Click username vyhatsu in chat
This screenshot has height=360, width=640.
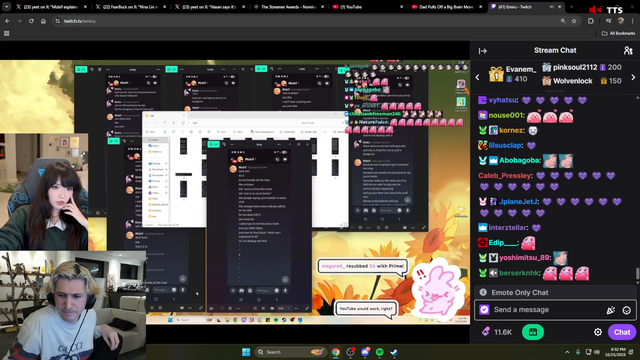(503, 100)
